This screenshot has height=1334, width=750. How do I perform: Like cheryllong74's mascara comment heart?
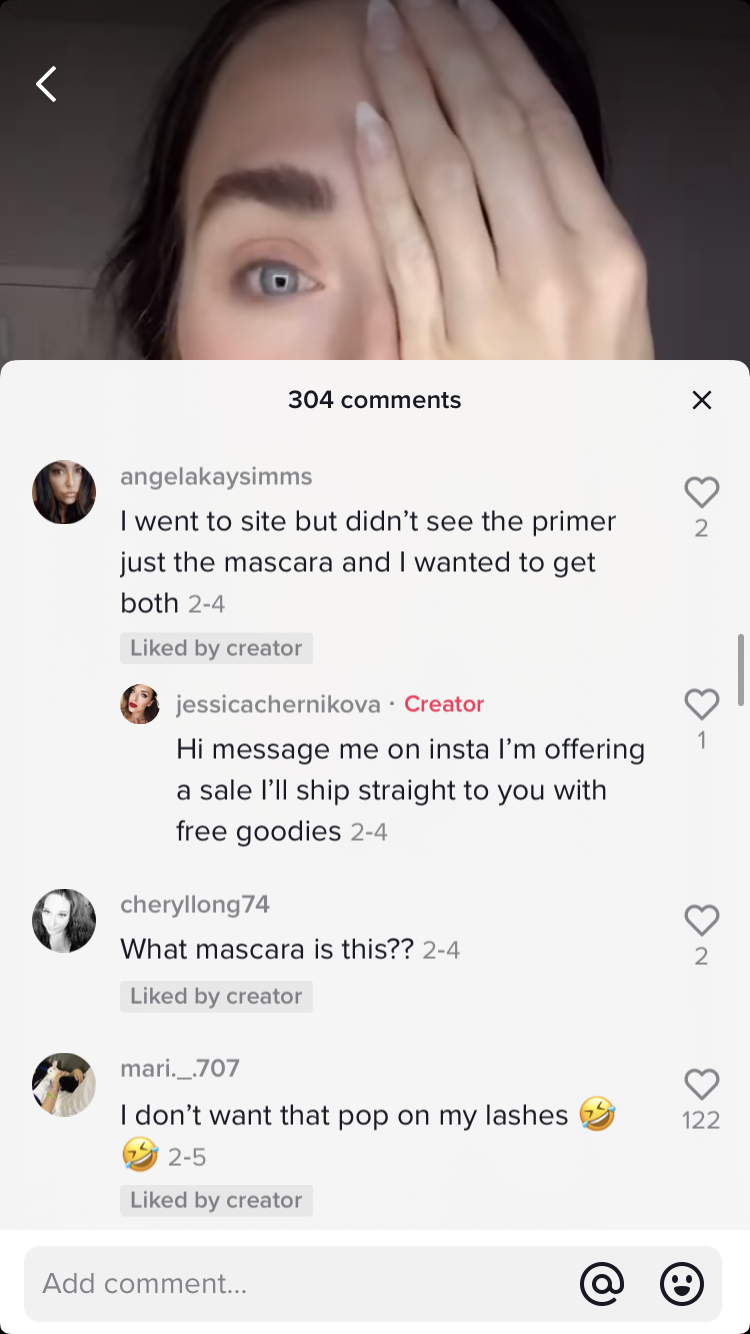702,920
